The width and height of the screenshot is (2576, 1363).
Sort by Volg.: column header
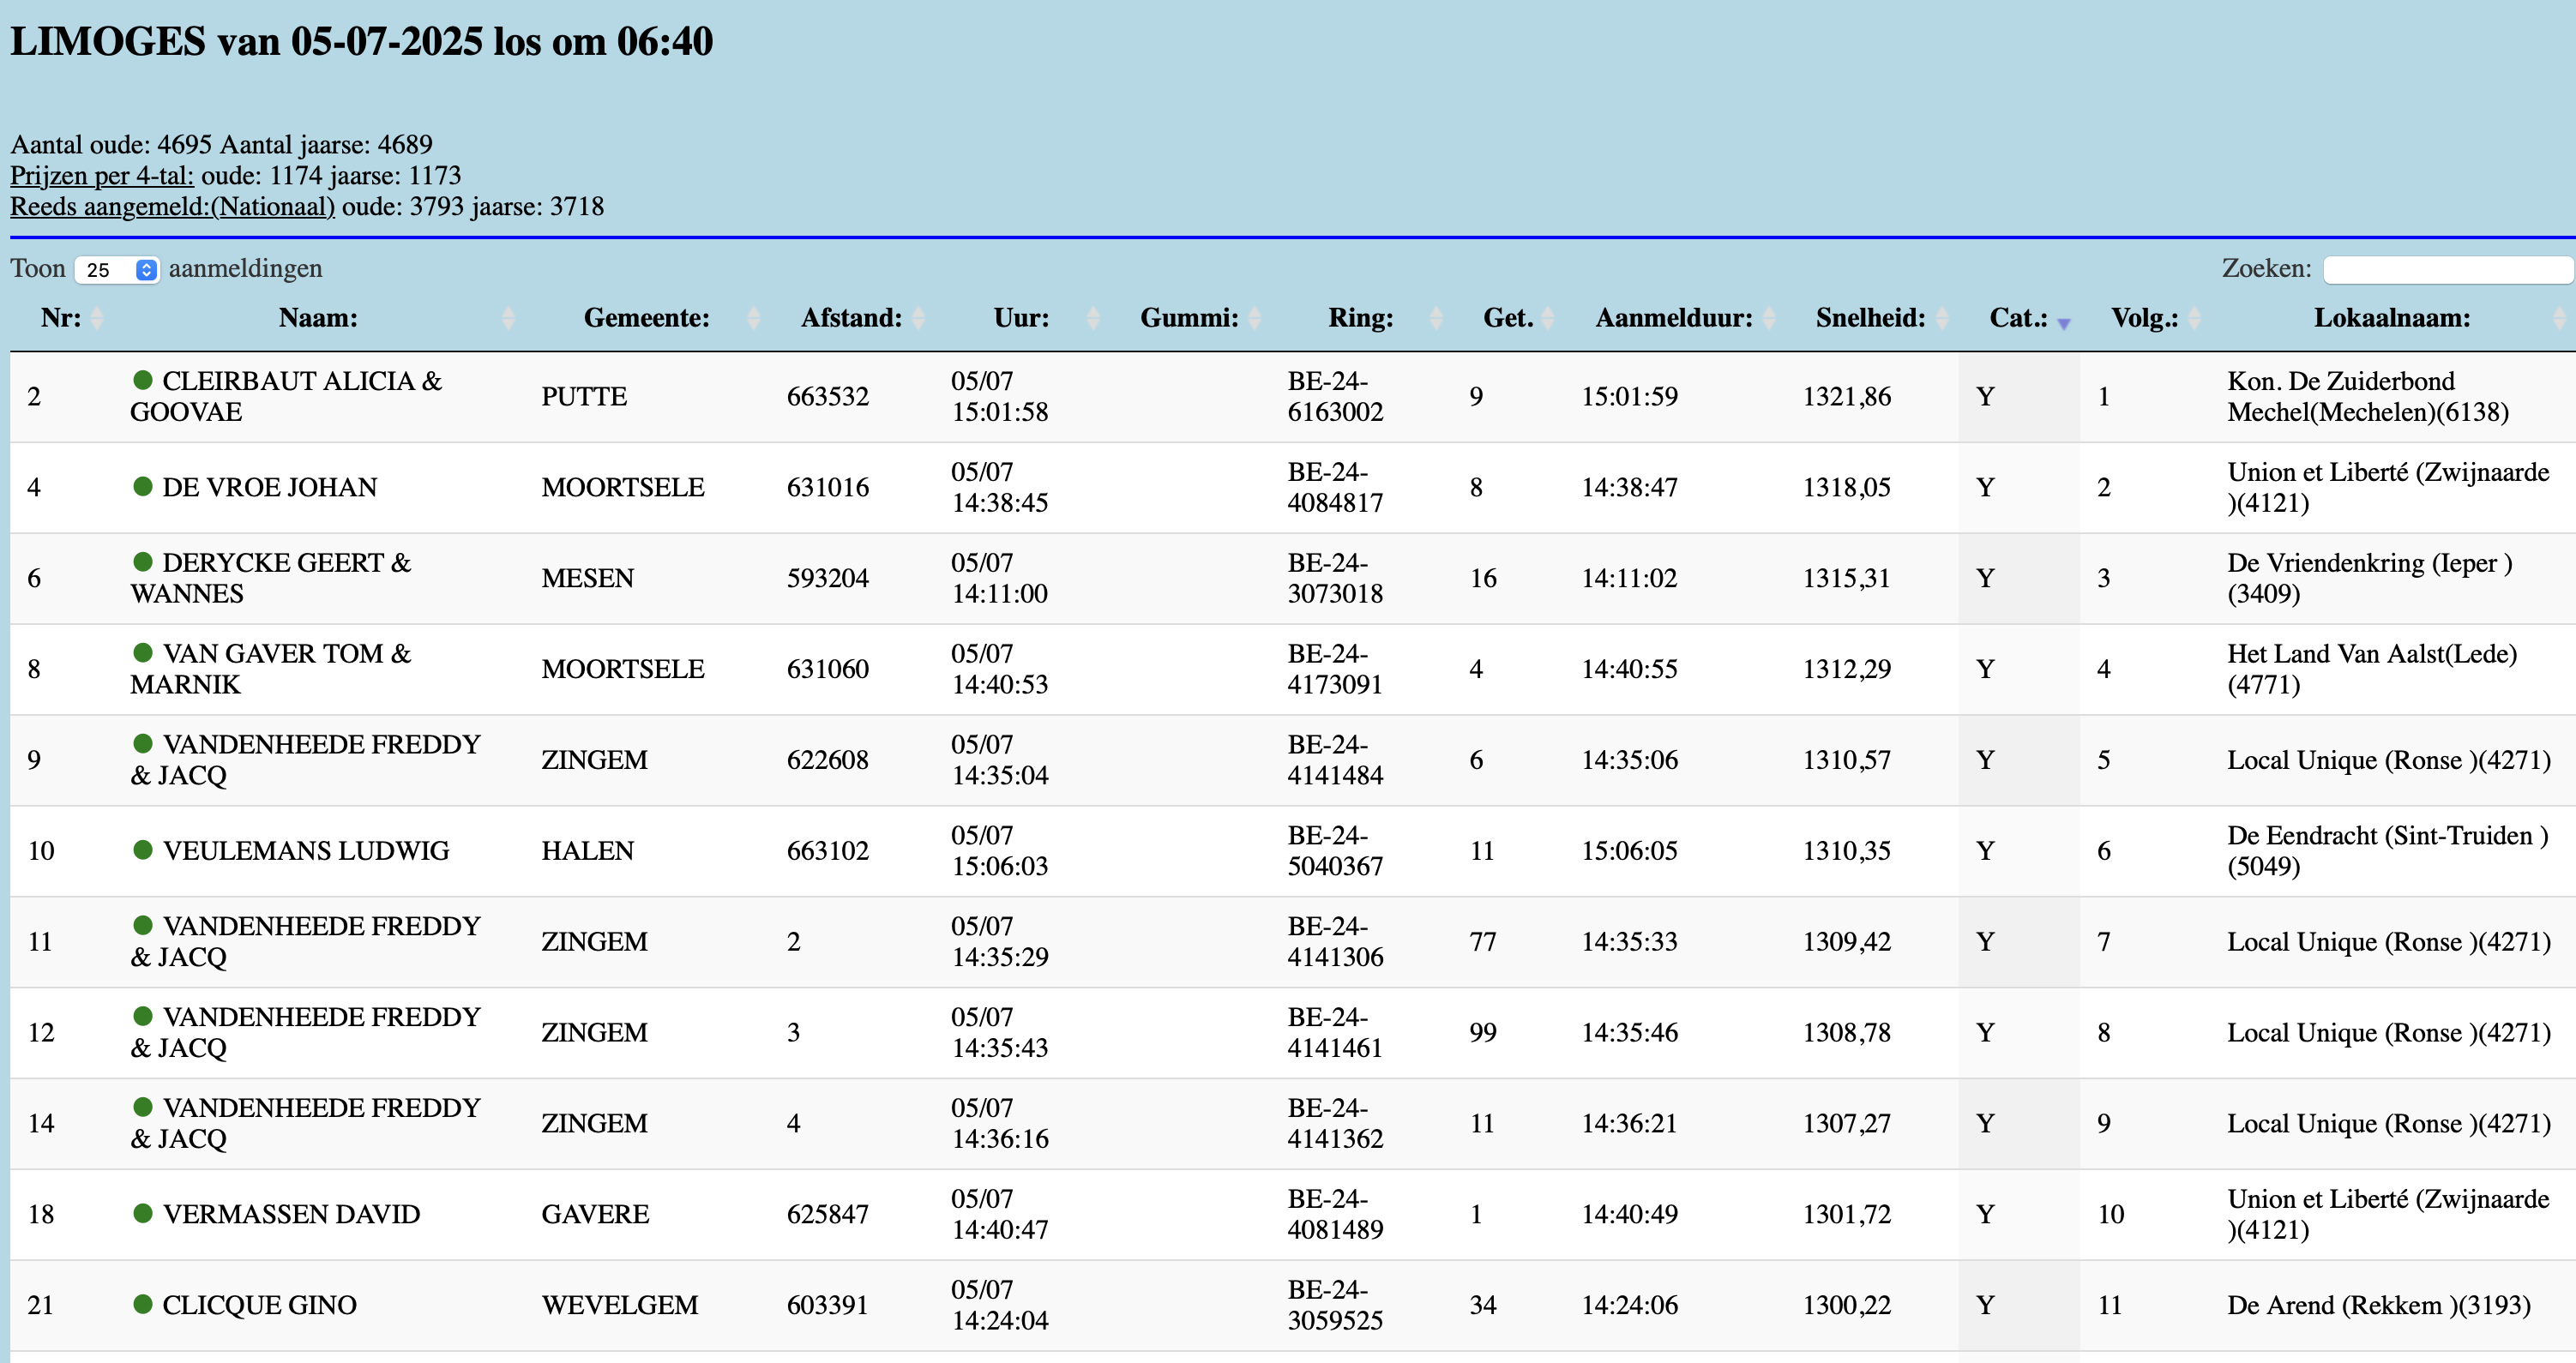(2144, 318)
